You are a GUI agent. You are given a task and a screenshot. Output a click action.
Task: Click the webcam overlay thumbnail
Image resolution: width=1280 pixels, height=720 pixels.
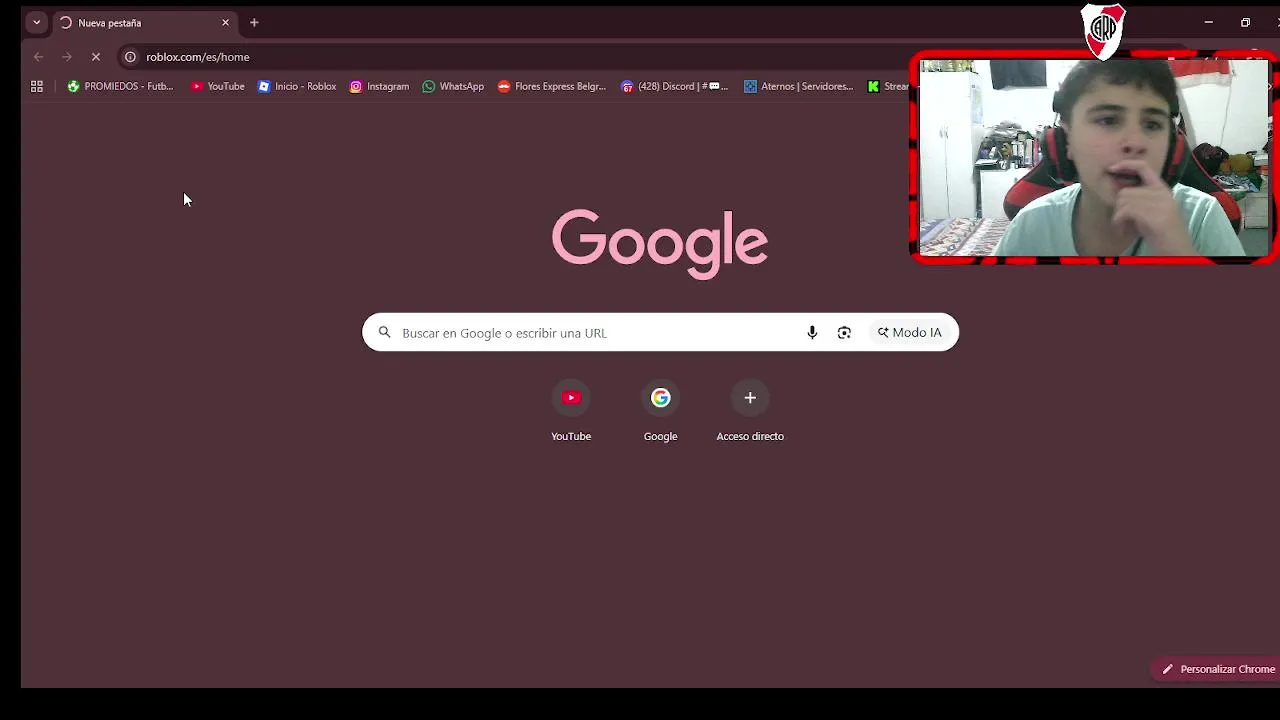pos(1094,158)
